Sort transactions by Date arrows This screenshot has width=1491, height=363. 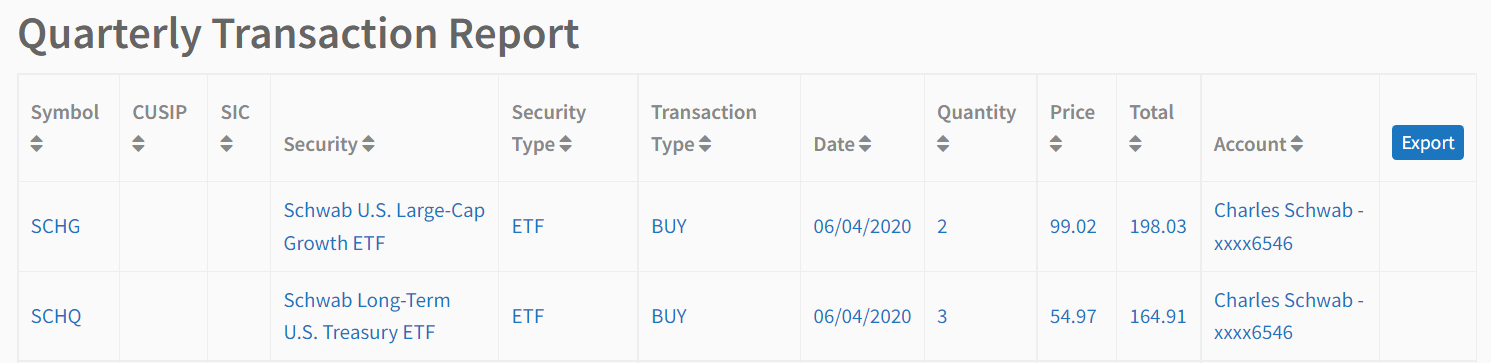click(x=865, y=144)
